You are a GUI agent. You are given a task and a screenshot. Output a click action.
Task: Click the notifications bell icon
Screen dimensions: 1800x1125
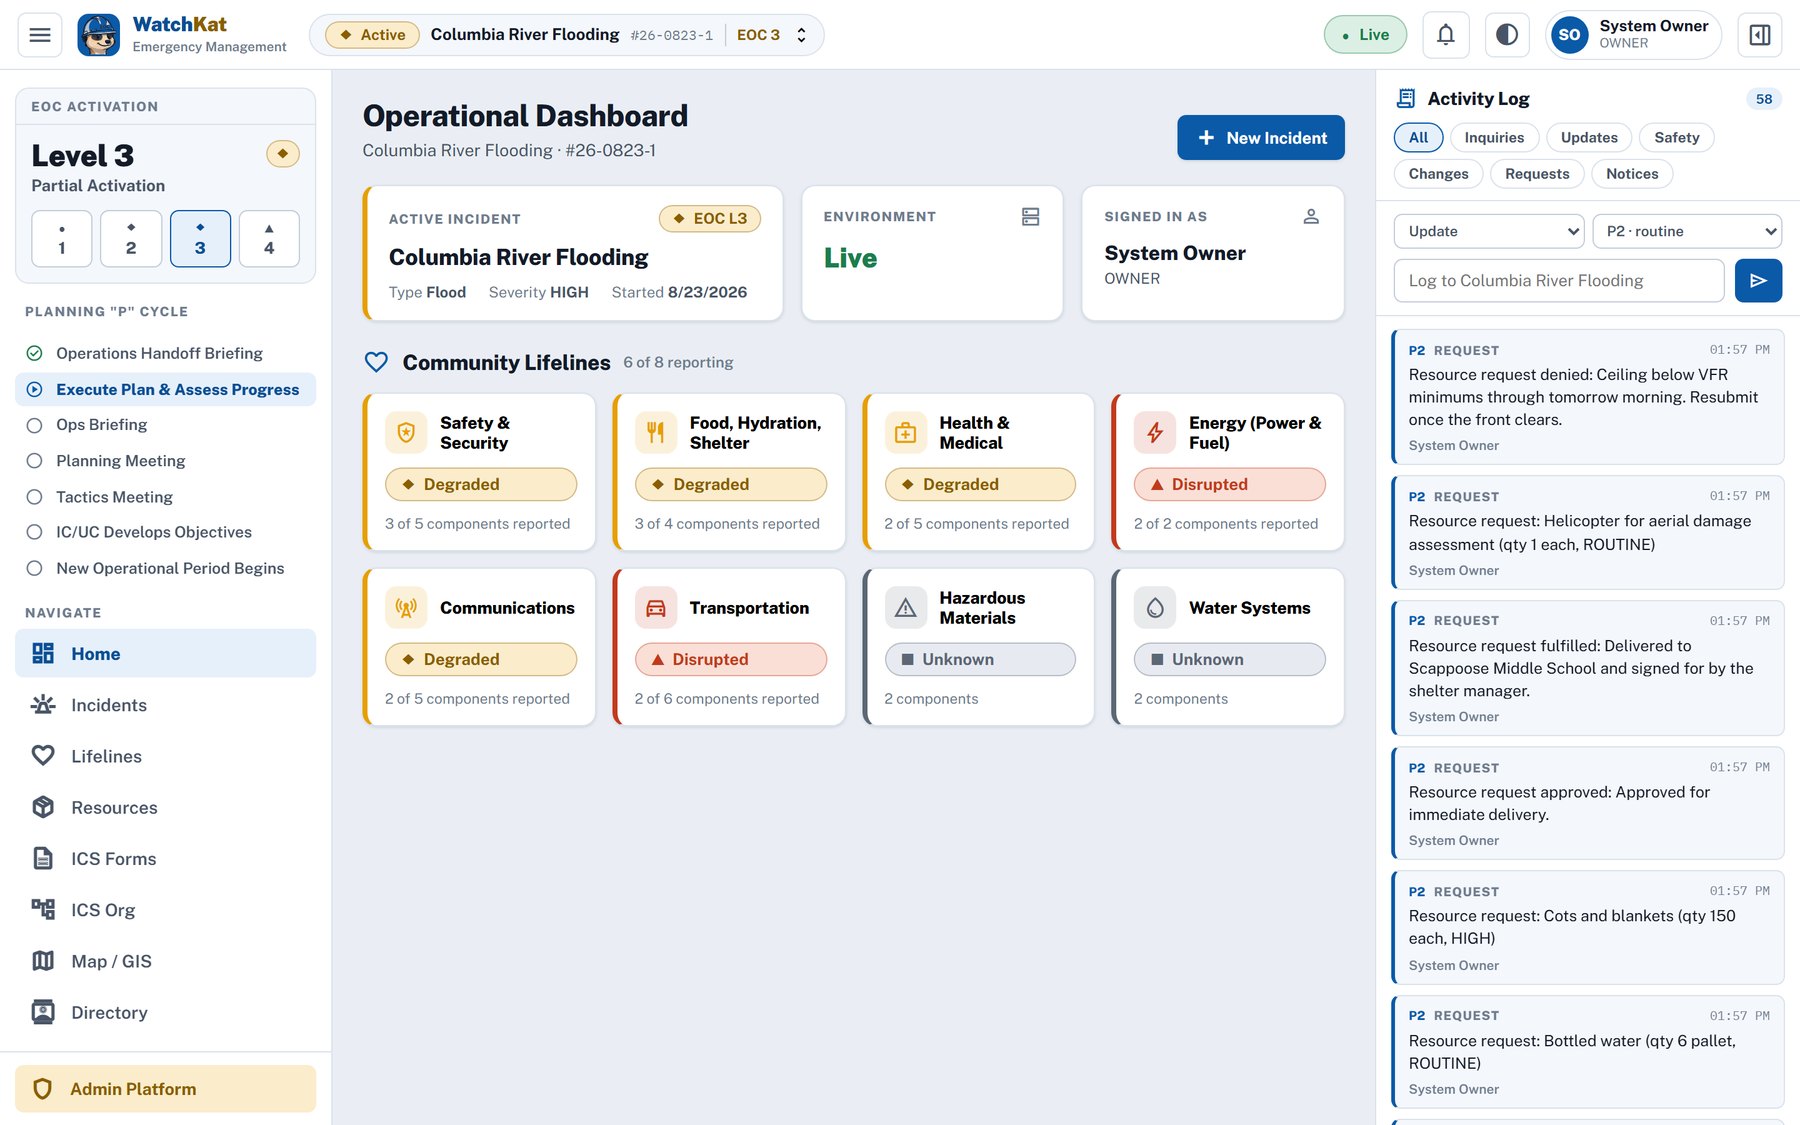coord(1445,35)
